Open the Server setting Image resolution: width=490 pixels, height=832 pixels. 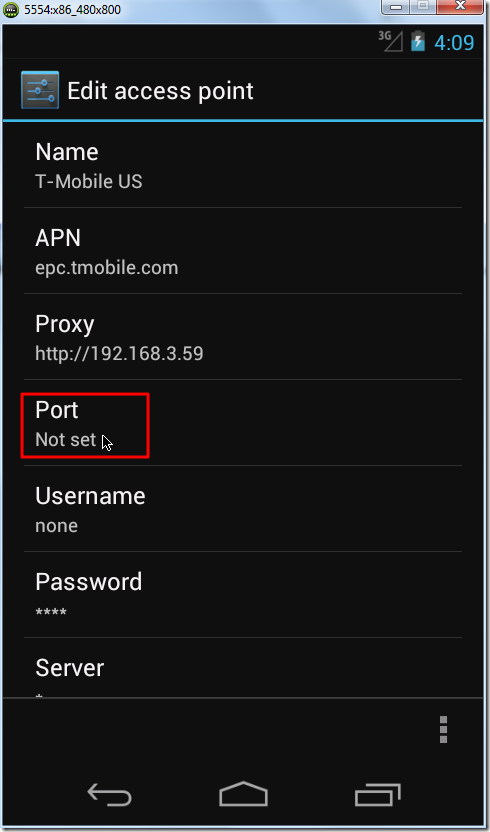[x=243, y=669]
